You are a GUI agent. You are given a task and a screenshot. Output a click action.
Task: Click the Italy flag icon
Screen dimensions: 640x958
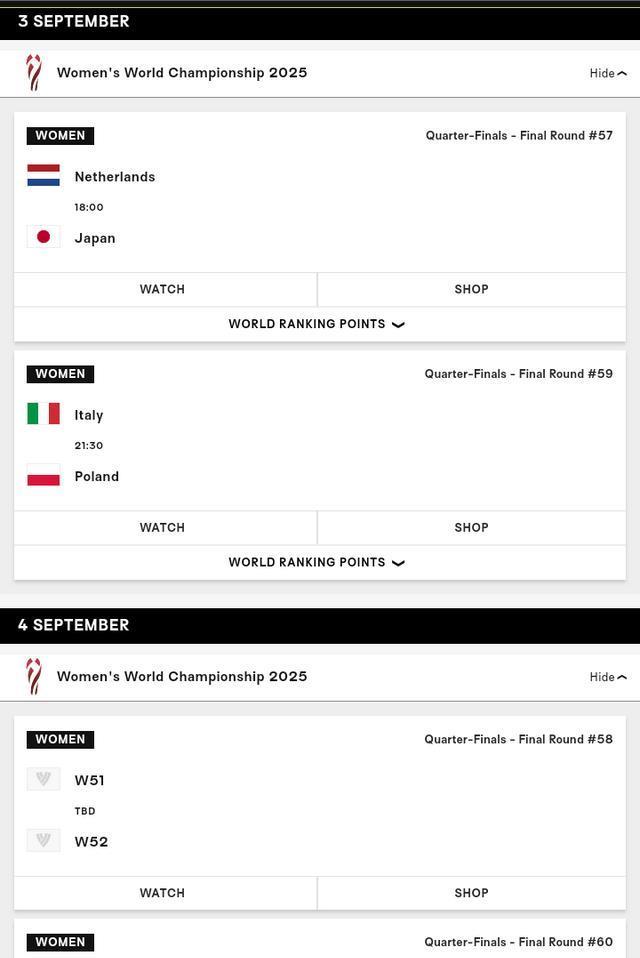pos(43,414)
